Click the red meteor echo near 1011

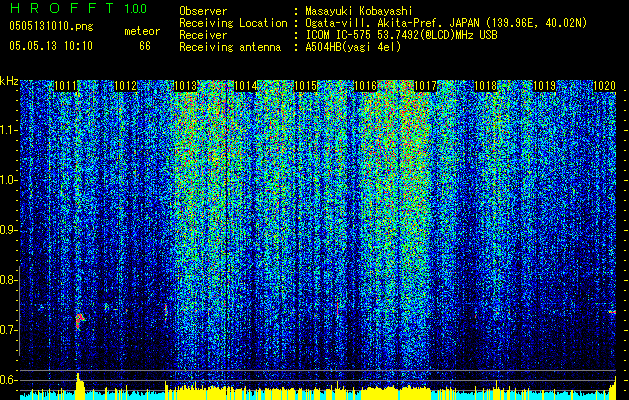click(80, 321)
